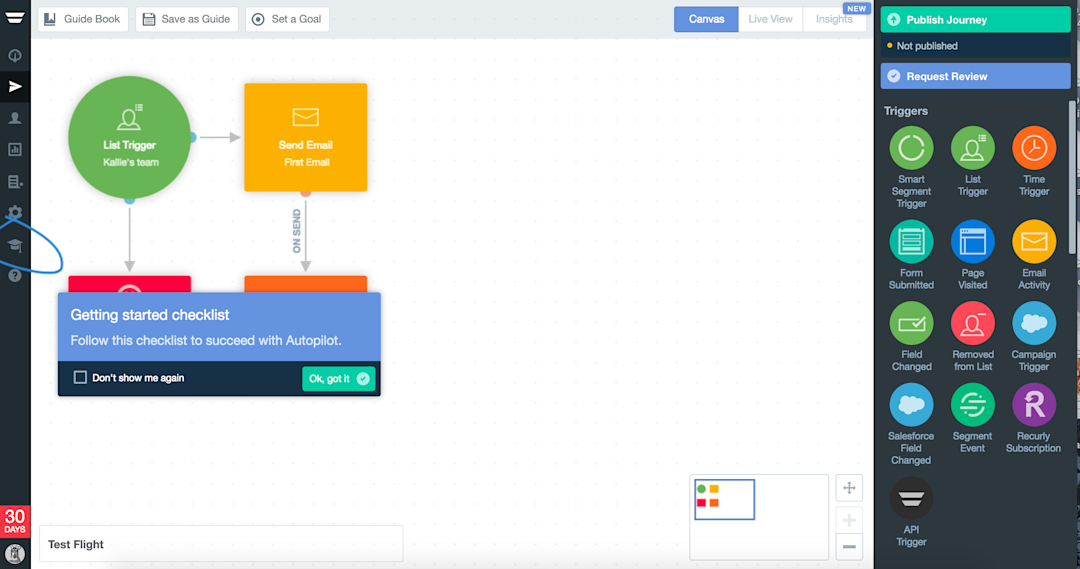Select the Email Activity trigger icon
The width and height of the screenshot is (1080, 569).
tap(1034, 242)
